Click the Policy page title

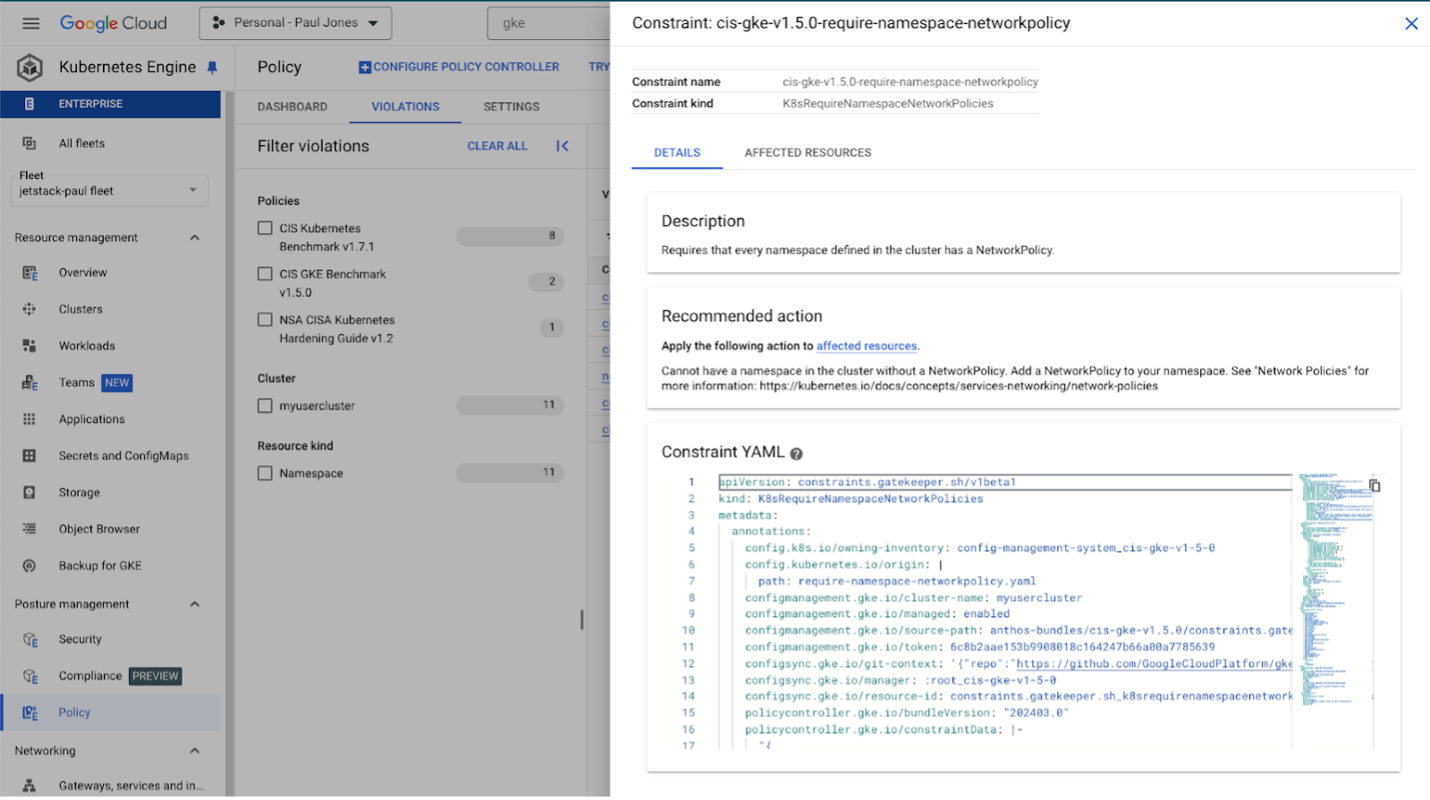pos(279,67)
